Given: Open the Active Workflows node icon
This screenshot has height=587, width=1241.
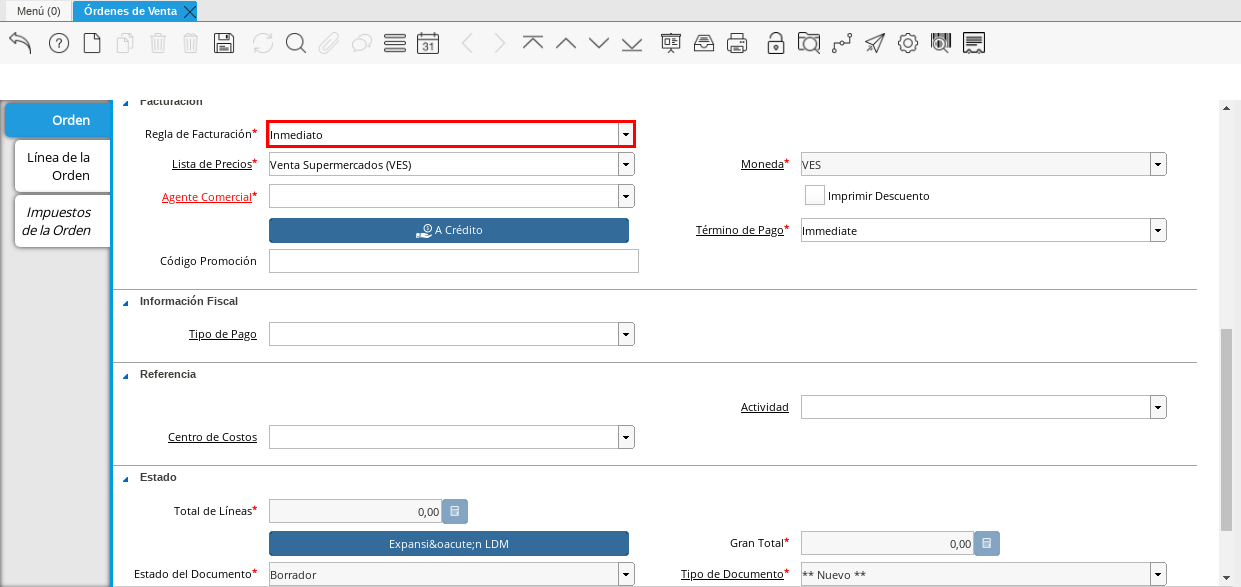Looking at the screenshot, I should click(842, 43).
